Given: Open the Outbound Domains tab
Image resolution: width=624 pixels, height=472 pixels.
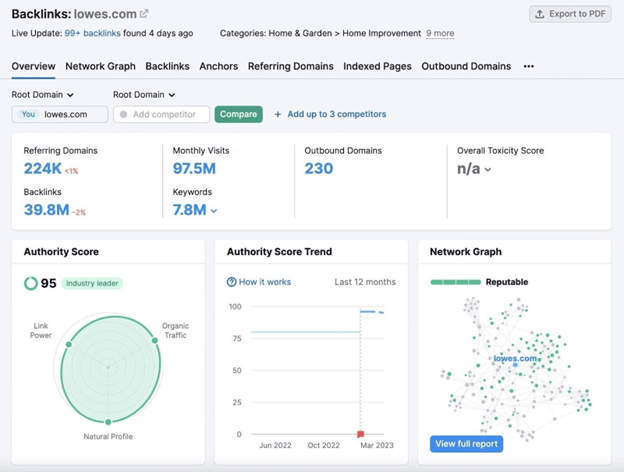Looking at the screenshot, I should (466, 66).
